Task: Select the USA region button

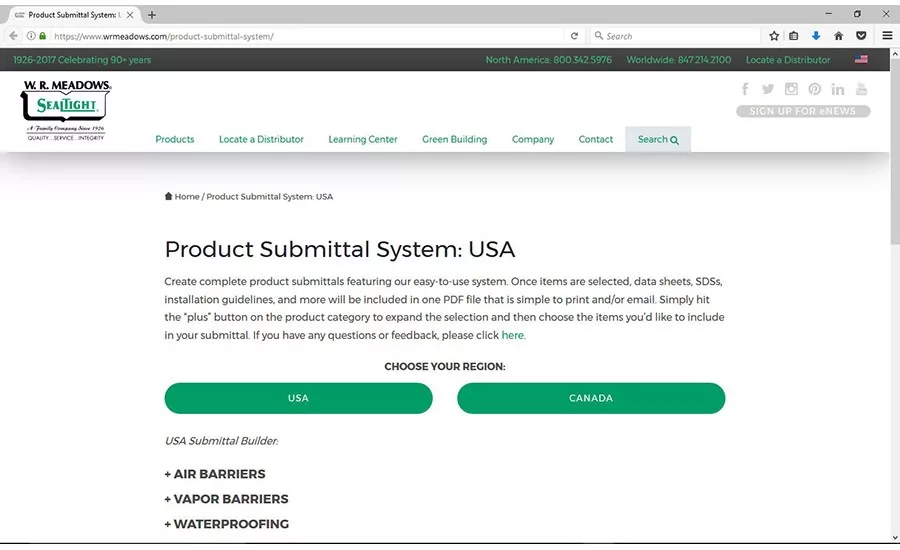Action: click(298, 398)
